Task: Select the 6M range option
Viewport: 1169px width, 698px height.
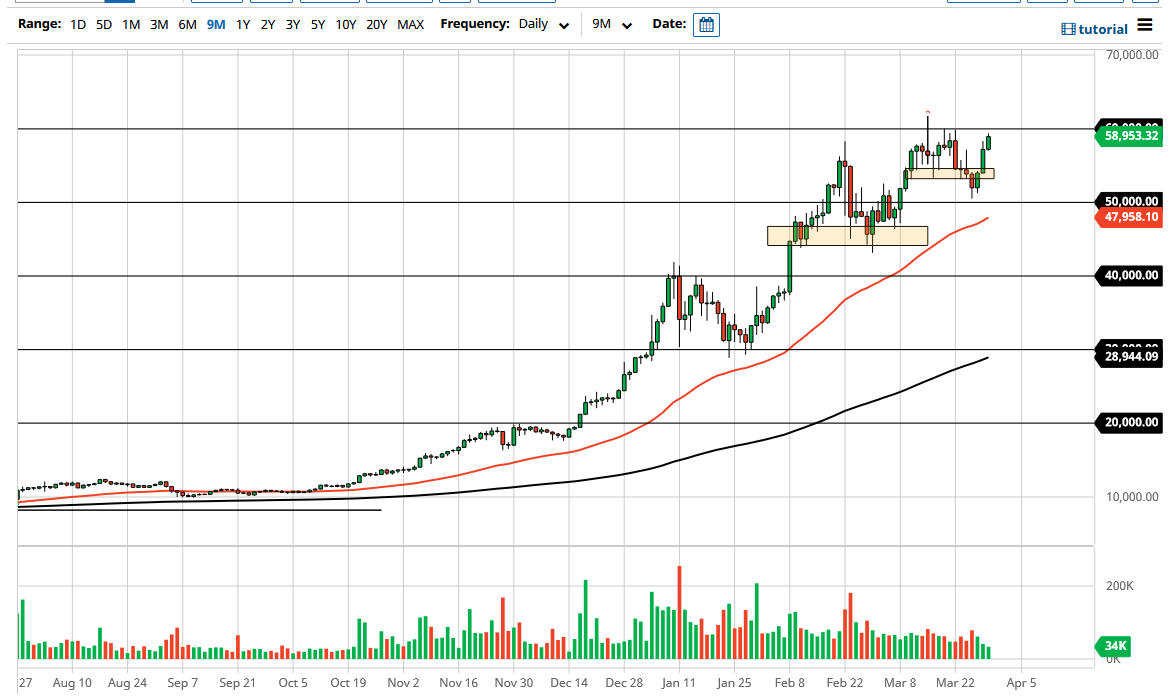Action: pyautogui.click(x=185, y=24)
